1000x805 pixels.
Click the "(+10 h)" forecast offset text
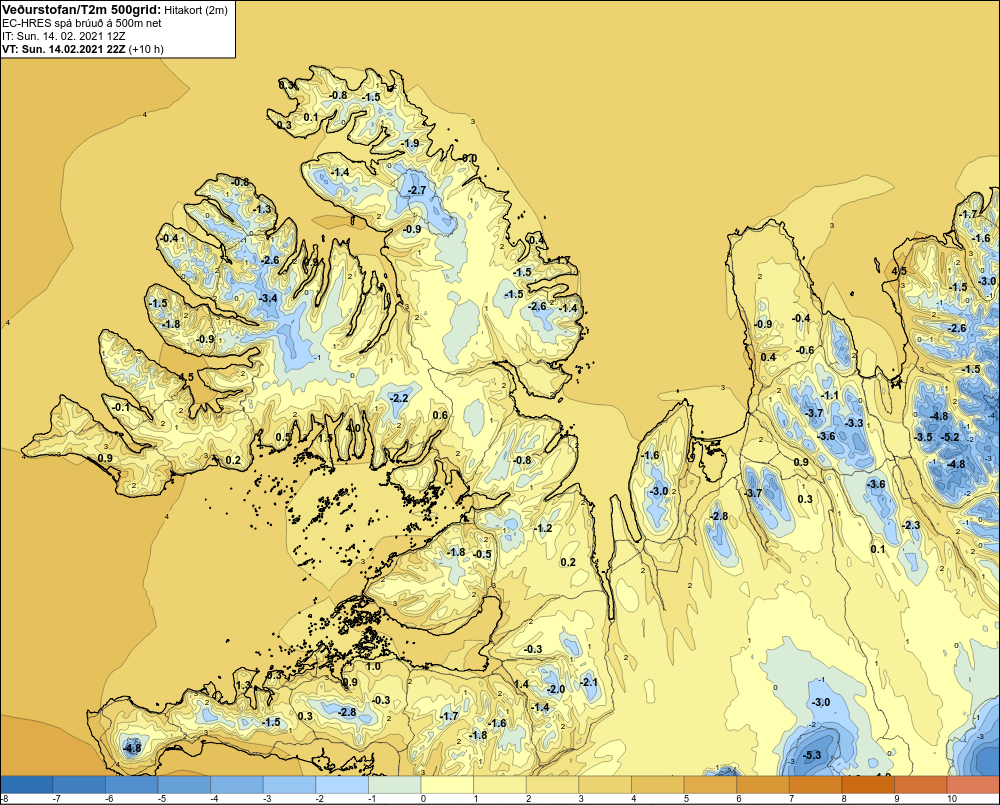[x=145, y=49]
